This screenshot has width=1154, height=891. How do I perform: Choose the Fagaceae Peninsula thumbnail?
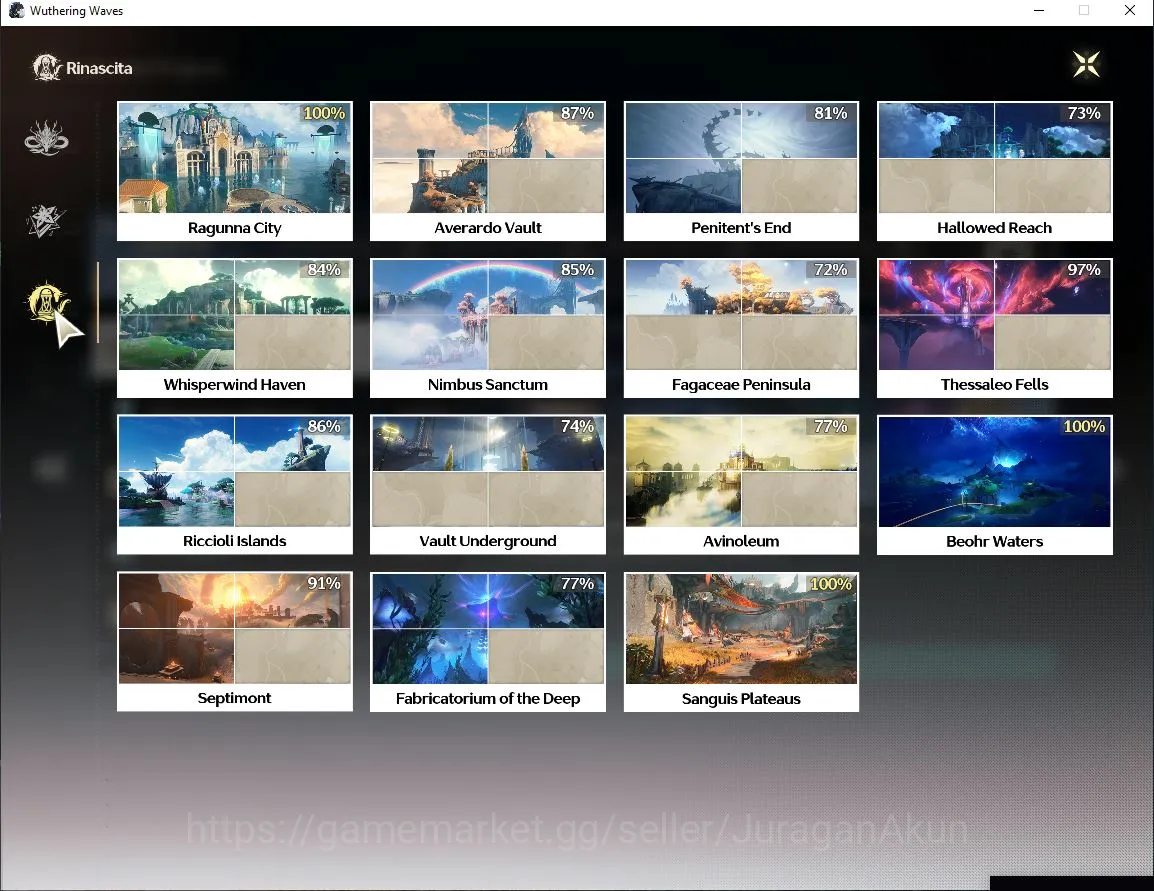741,327
